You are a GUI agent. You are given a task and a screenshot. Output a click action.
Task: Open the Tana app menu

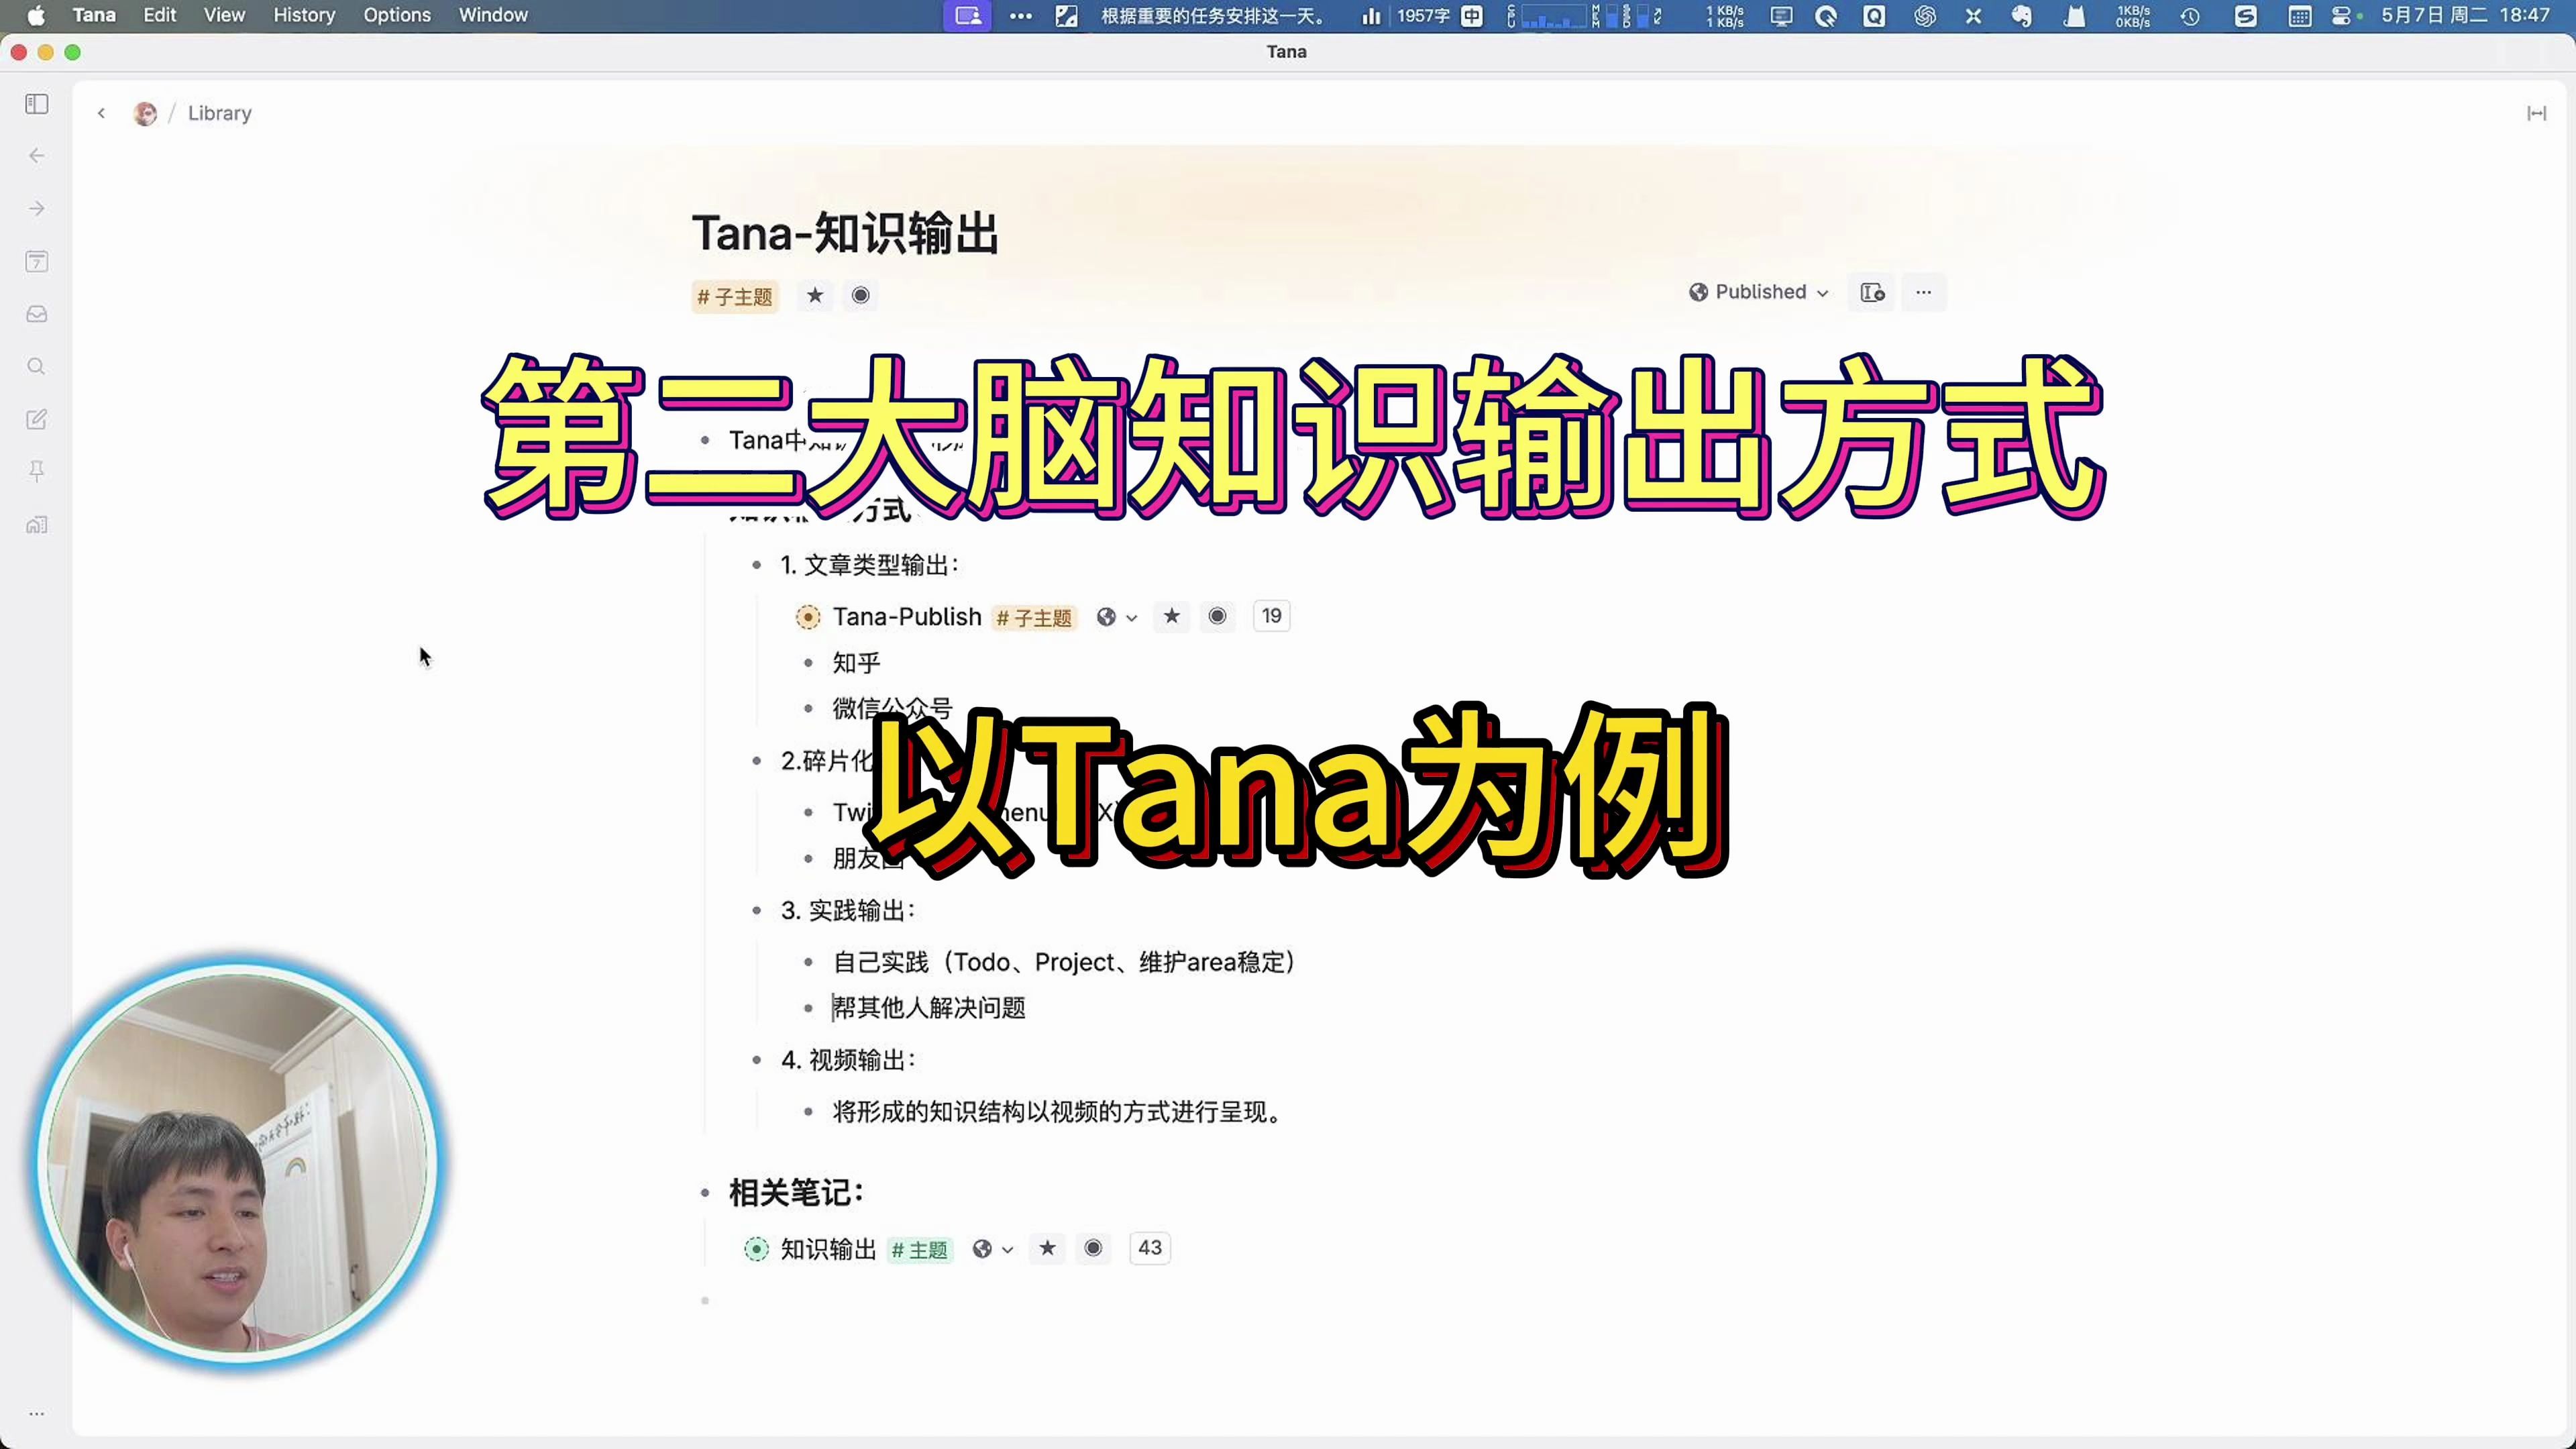tap(94, 15)
